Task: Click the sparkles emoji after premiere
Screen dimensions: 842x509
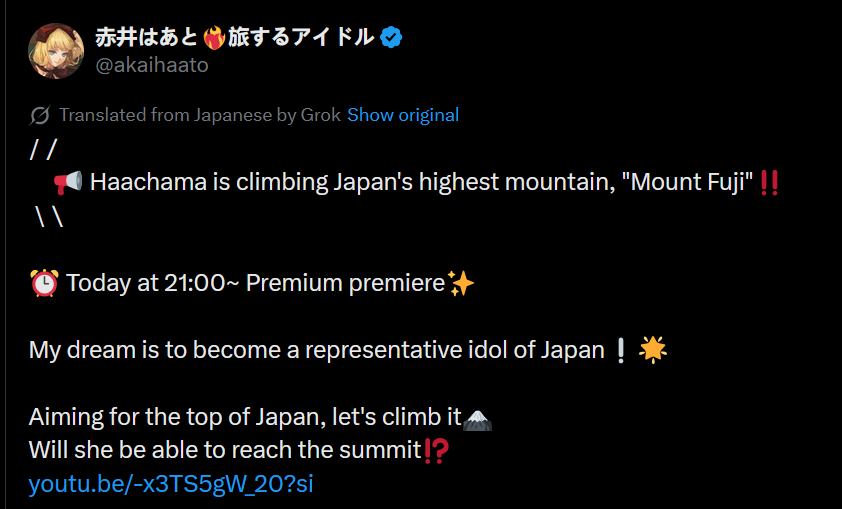Action: coord(461,284)
